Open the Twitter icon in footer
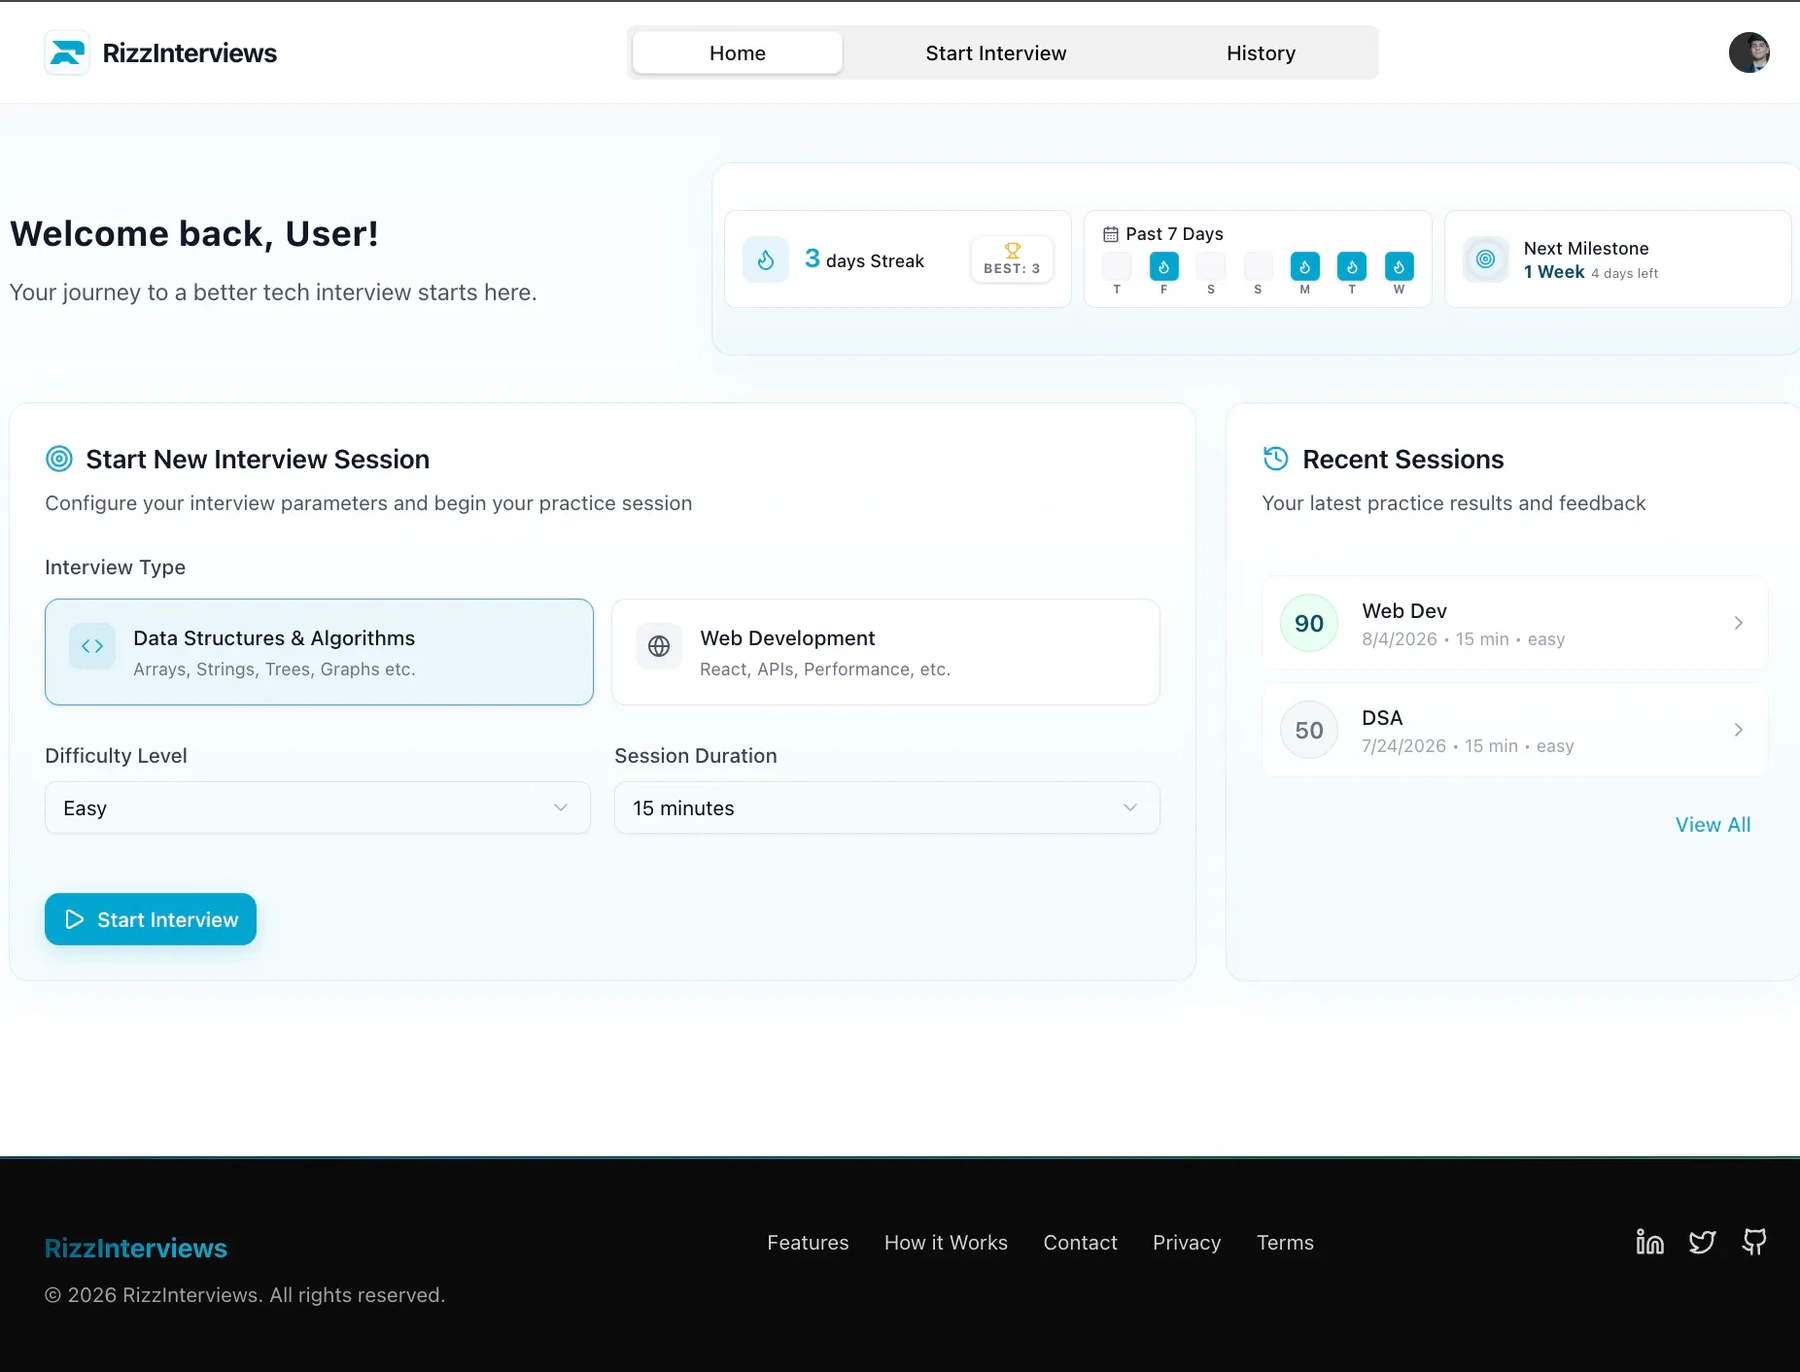Screen dimensions: 1800x1372 coord(1702,1242)
